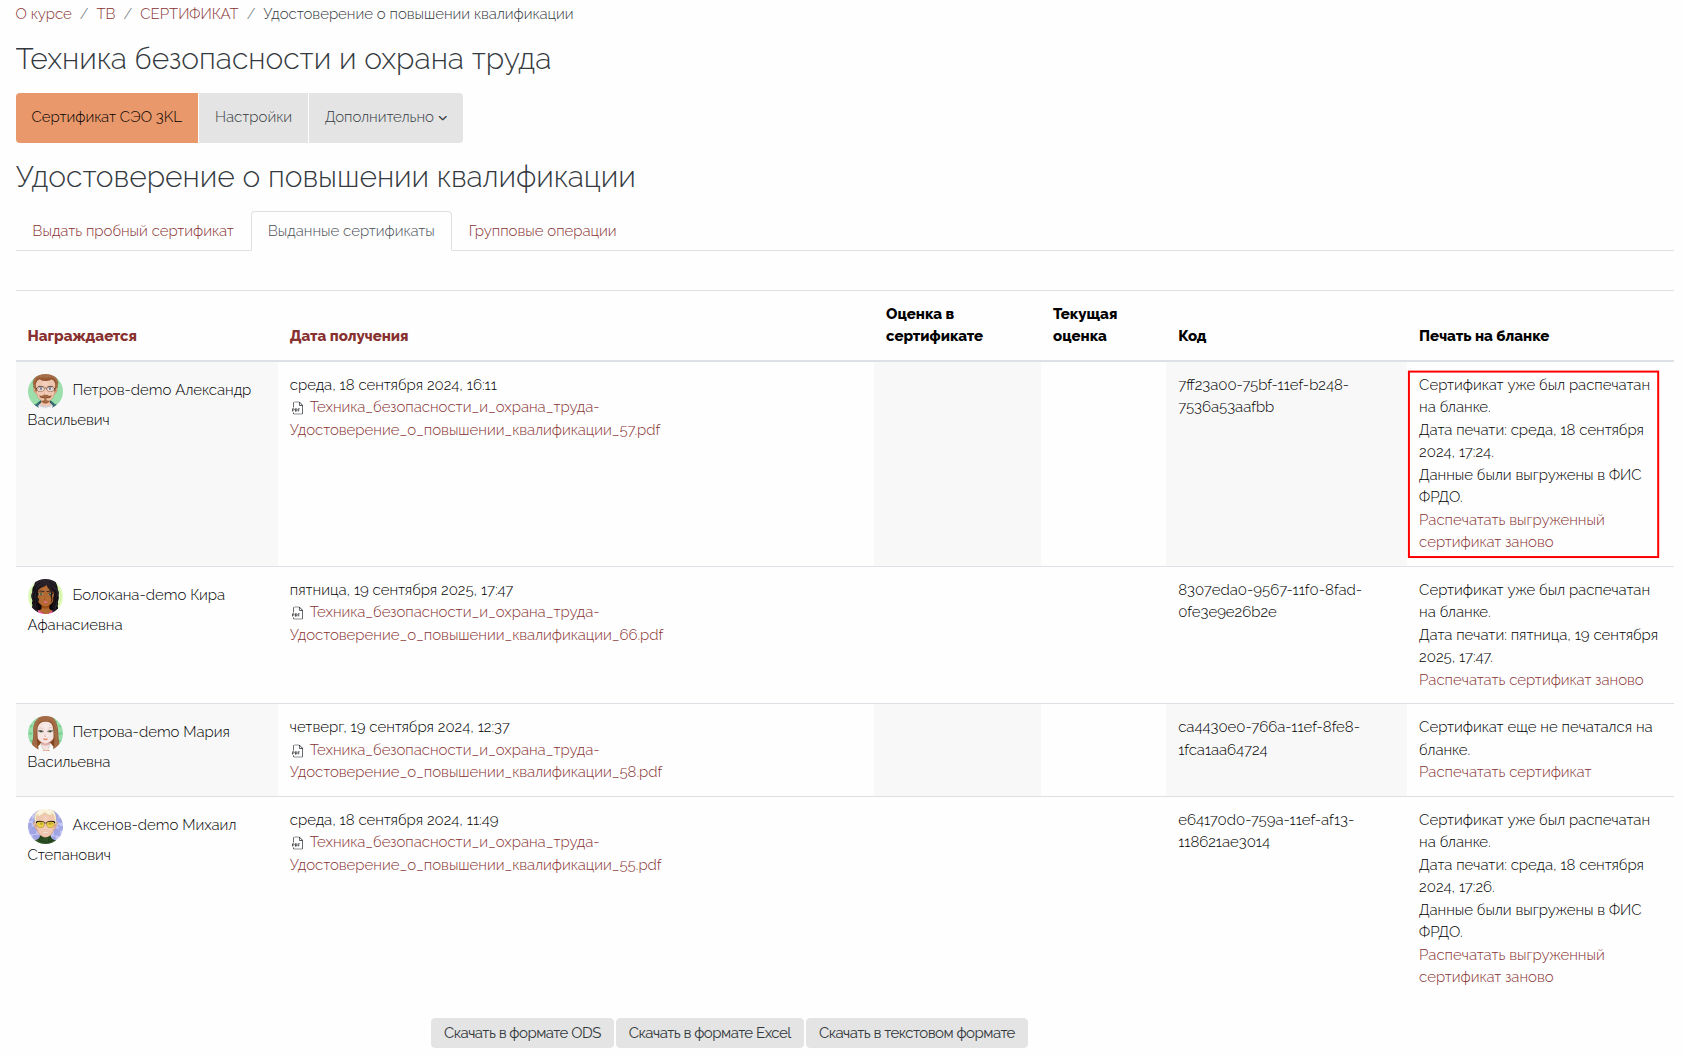Image resolution: width=1682 pixels, height=1055 pixels.
Task: Switch to Групповые операции tab
Action: pyautogui.click(x=542, y=231)
